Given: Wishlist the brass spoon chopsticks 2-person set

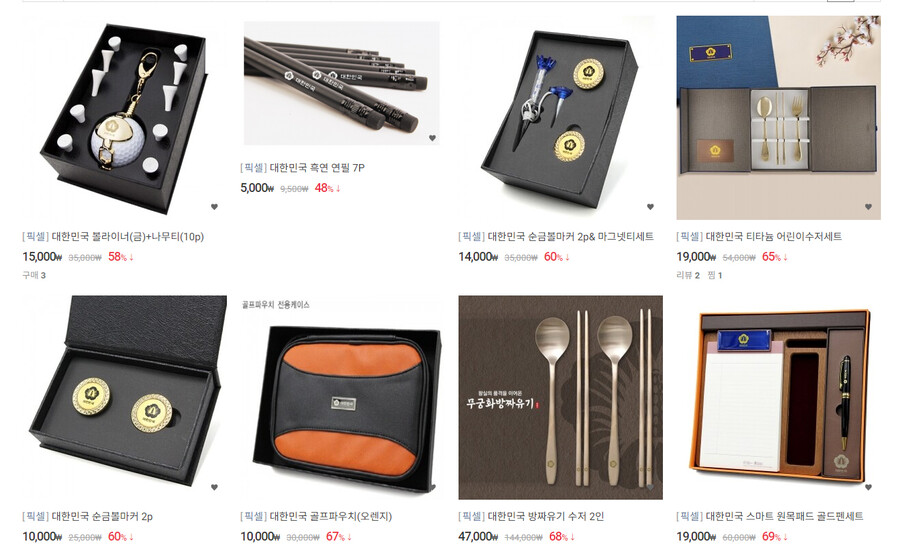Looking at the screenshot, I should 650,487.
